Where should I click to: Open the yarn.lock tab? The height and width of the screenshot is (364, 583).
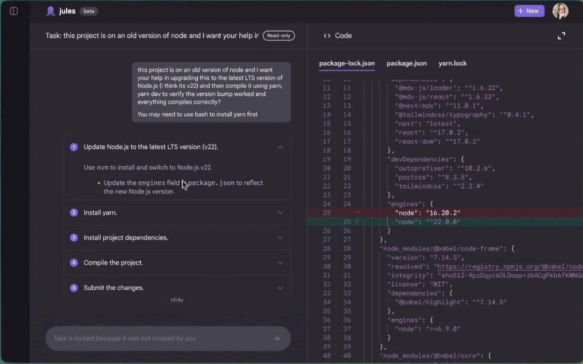[x=452, y=63]
